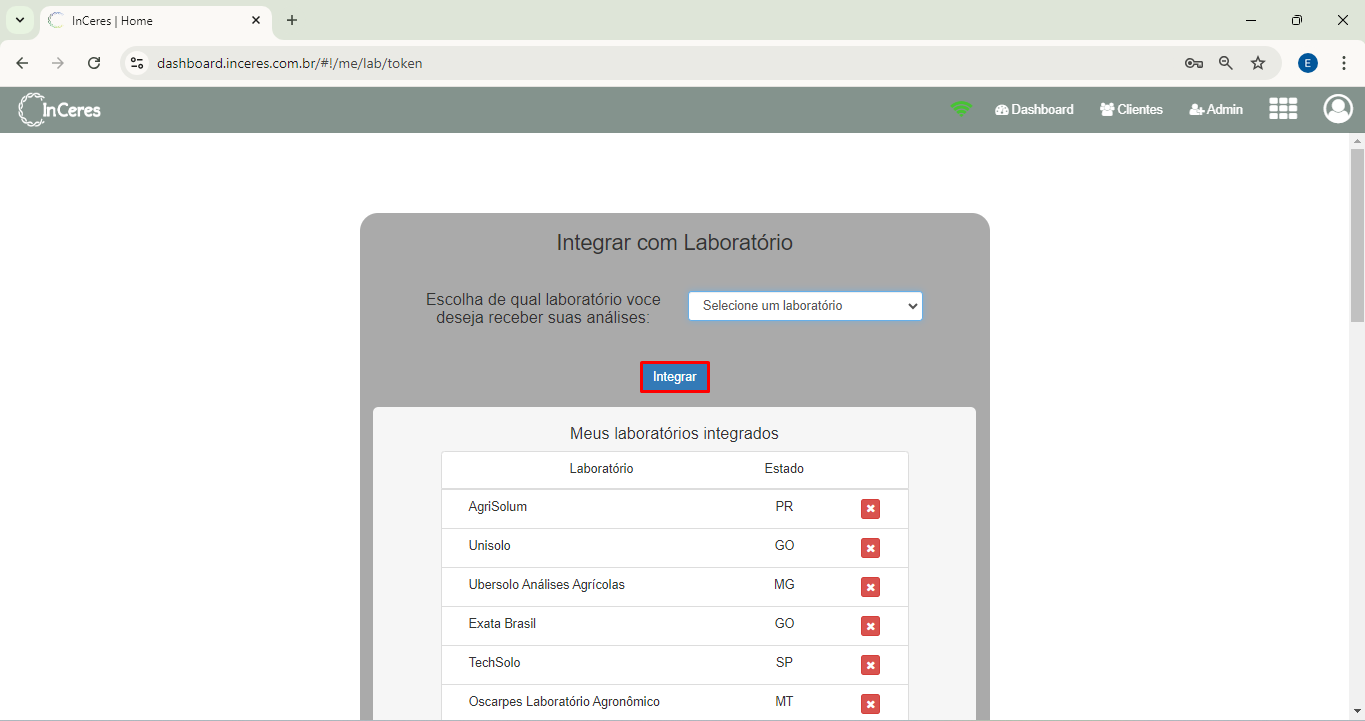Delete the Exata Brasil integration
Viewport: 1365px width, 721px height.
[870, 626]
